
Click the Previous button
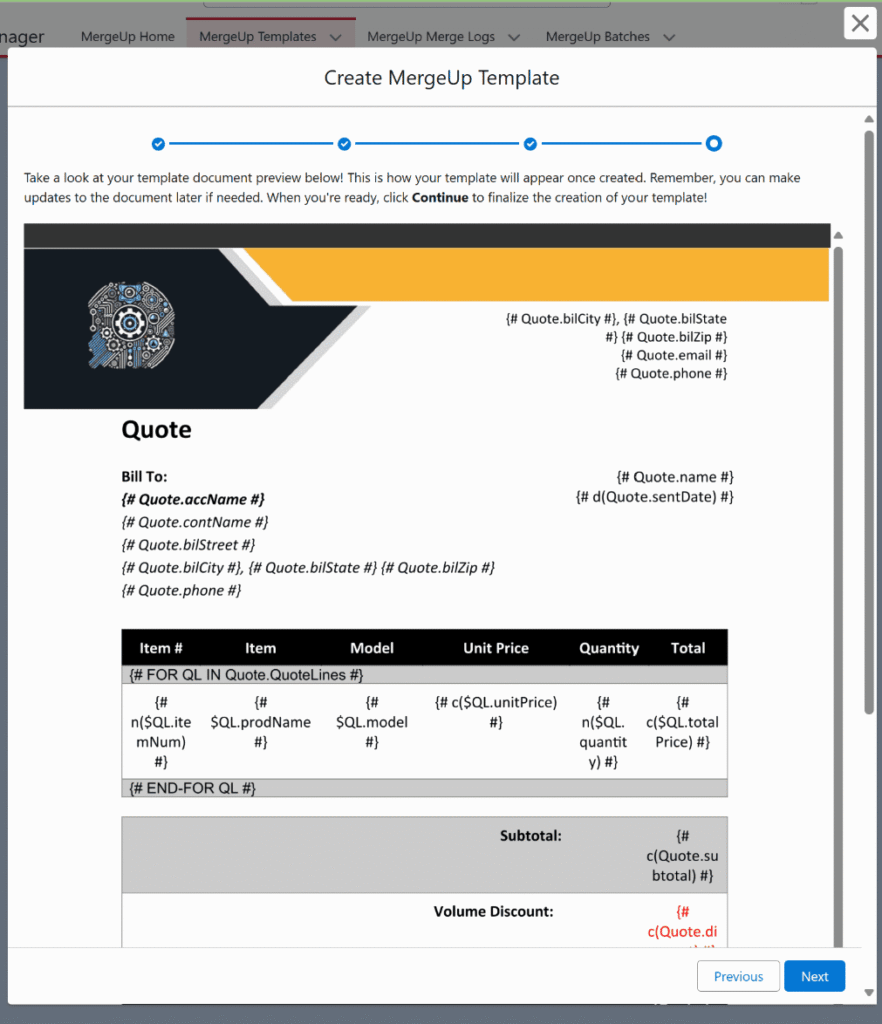click(738, 976)
